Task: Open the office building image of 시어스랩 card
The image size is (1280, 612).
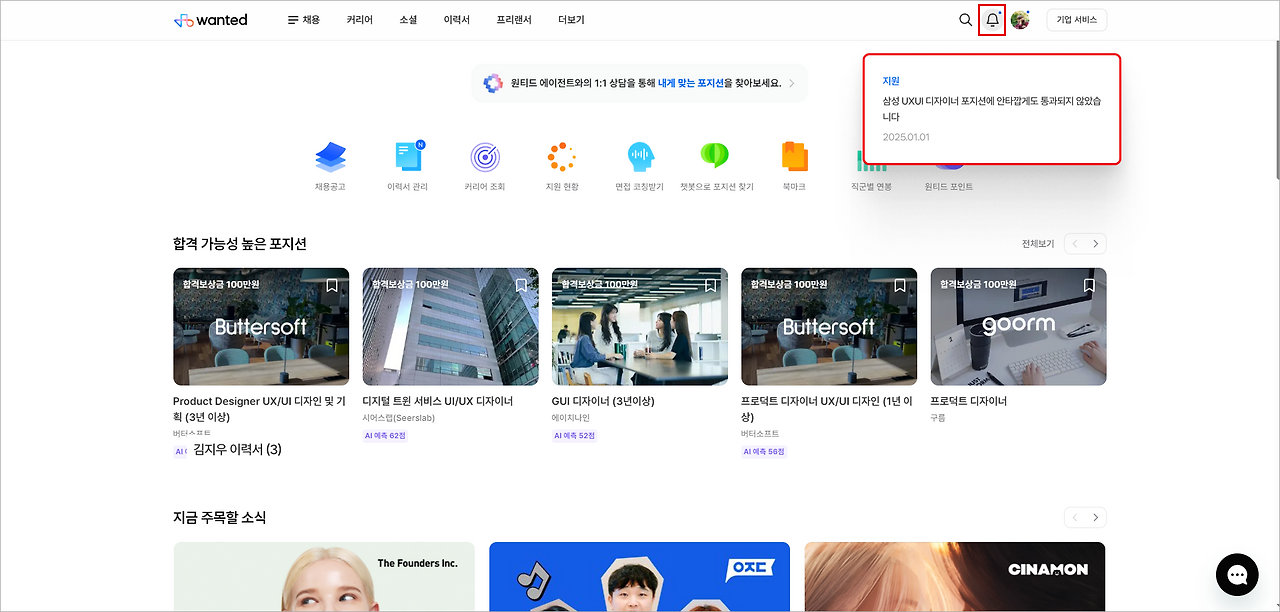Action: point(450,326)
